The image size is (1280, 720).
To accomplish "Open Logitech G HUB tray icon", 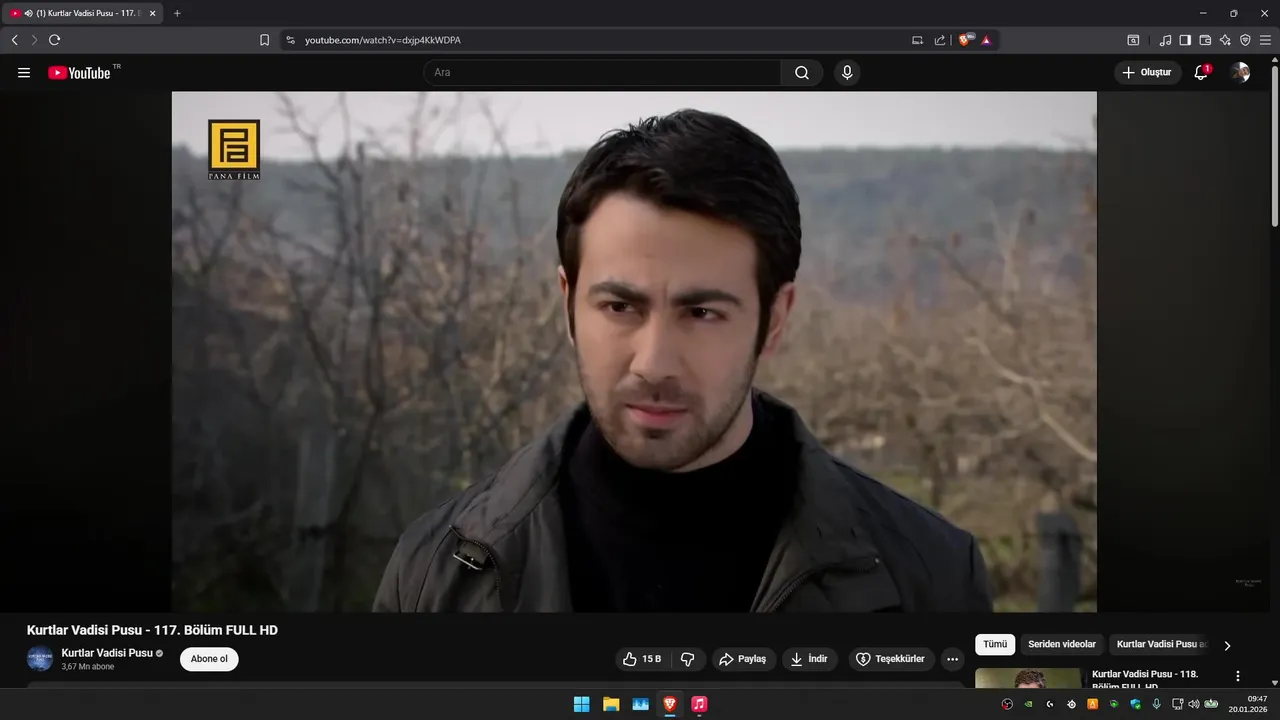I will coord(1049,704).
